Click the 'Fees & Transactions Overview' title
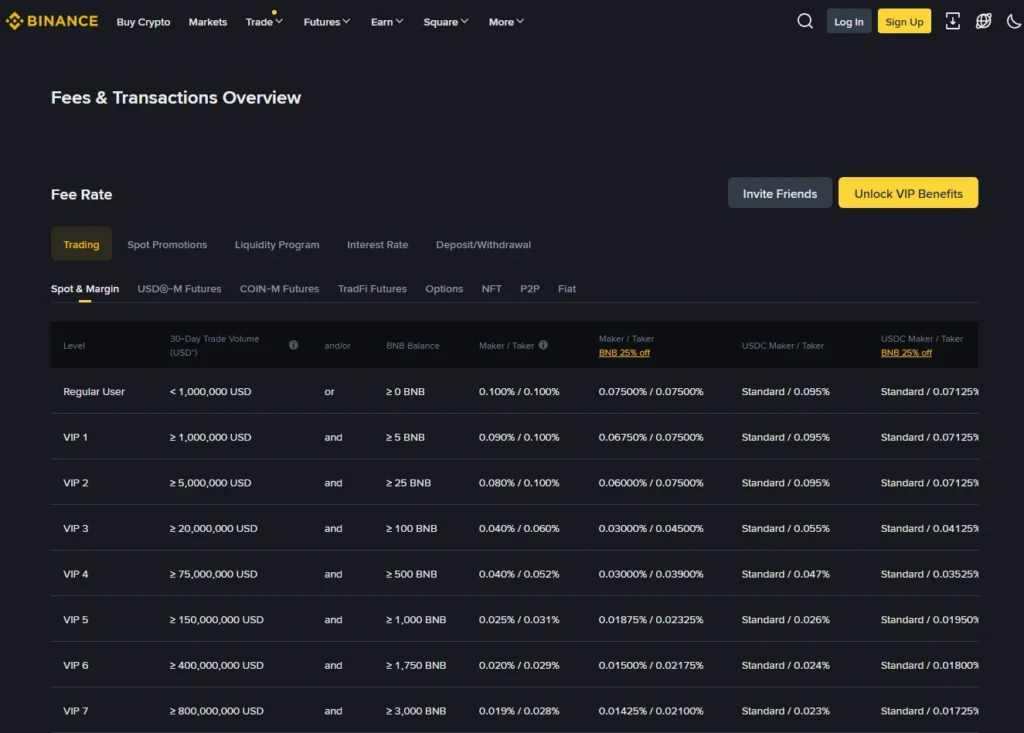This screenshot has width=1024, height=733. 176,97
